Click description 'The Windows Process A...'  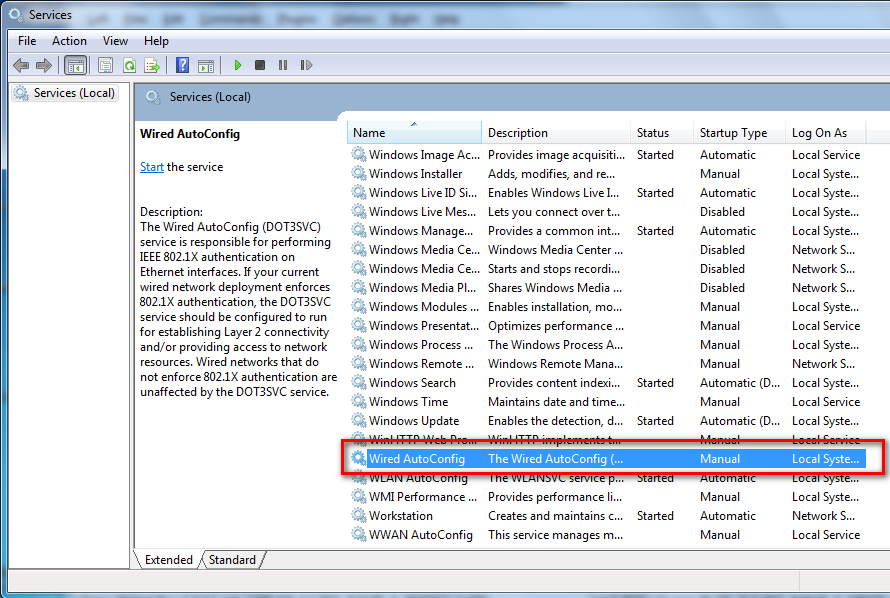point(555,345)
